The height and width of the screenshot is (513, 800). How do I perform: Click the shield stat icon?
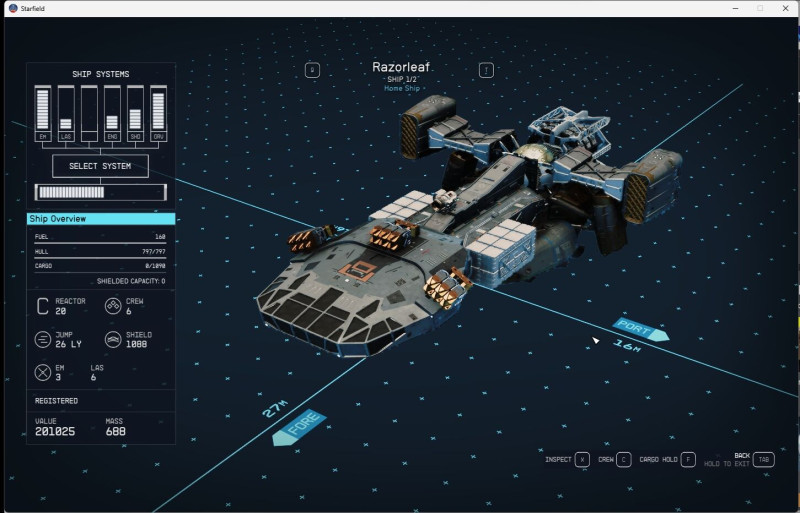113,339
